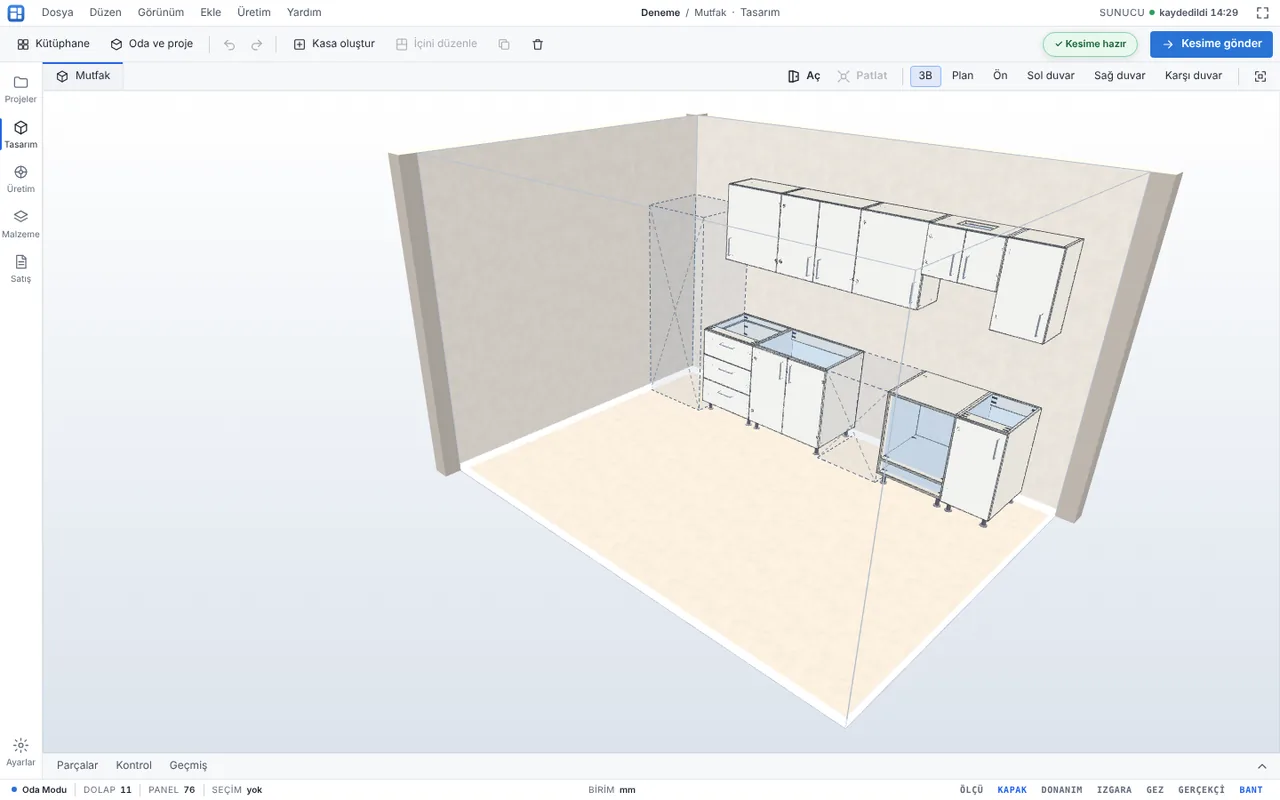
Task: Open Oda ve proje
Action: click(151, 44)
